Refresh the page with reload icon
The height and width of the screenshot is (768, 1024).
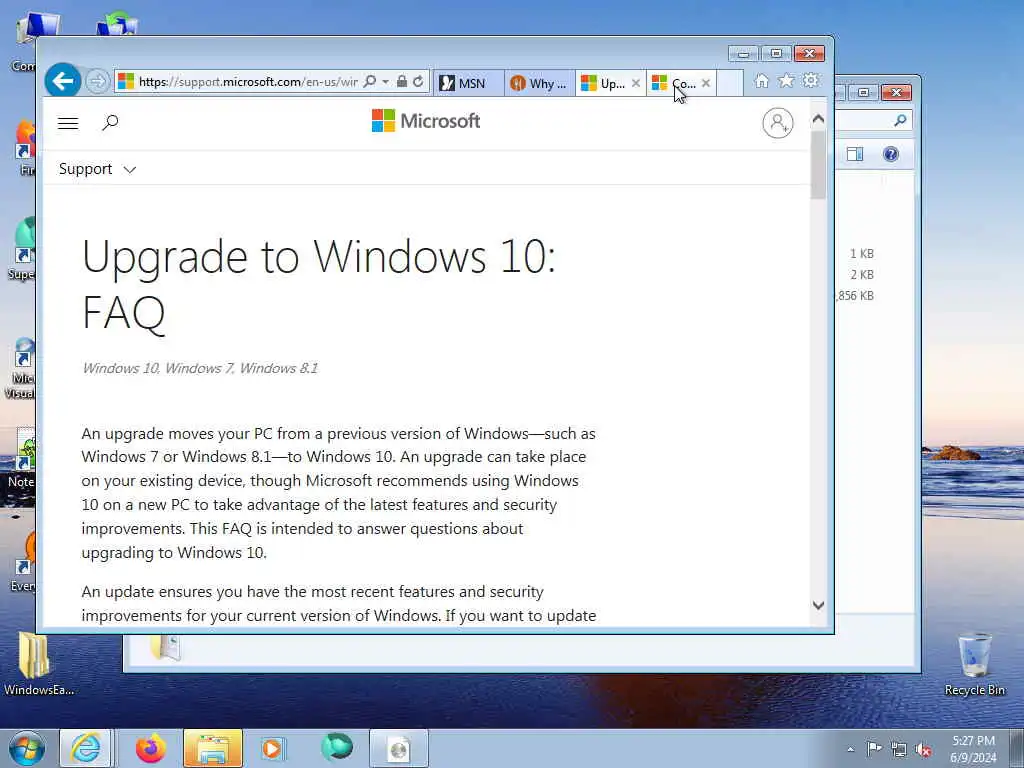[x=418, y=82]
